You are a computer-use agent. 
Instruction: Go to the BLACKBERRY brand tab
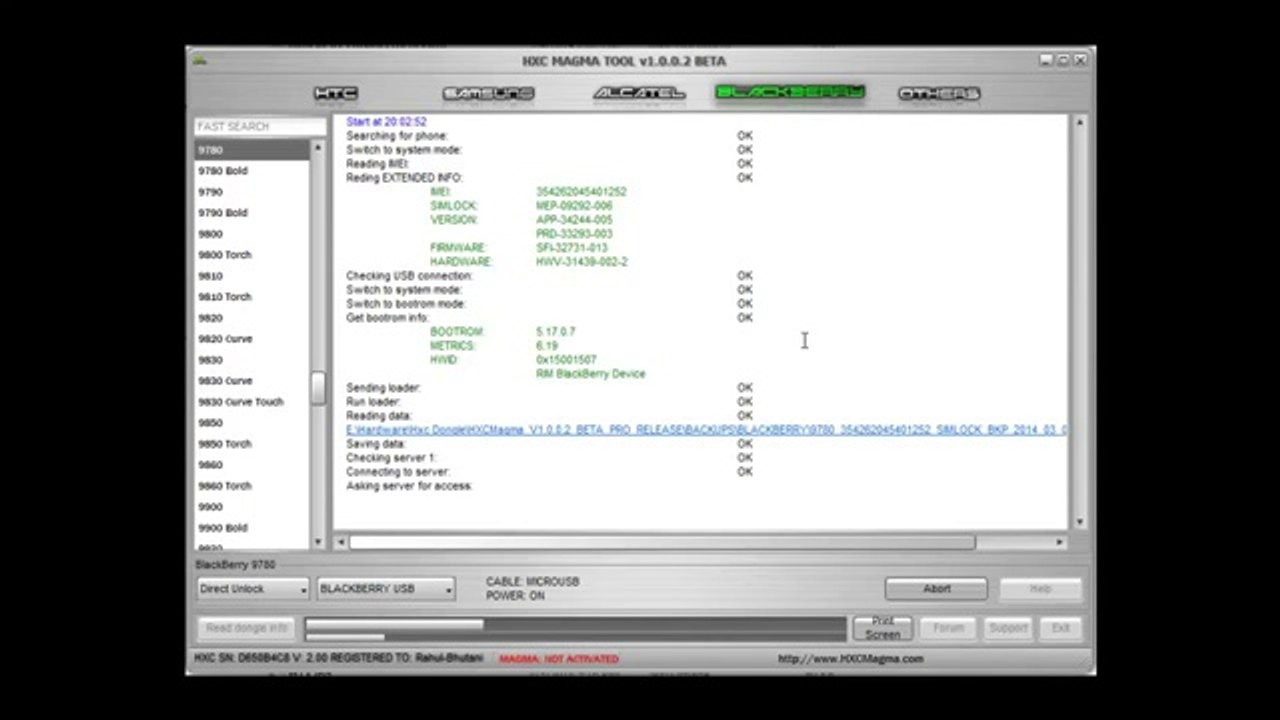pos(790,94)
